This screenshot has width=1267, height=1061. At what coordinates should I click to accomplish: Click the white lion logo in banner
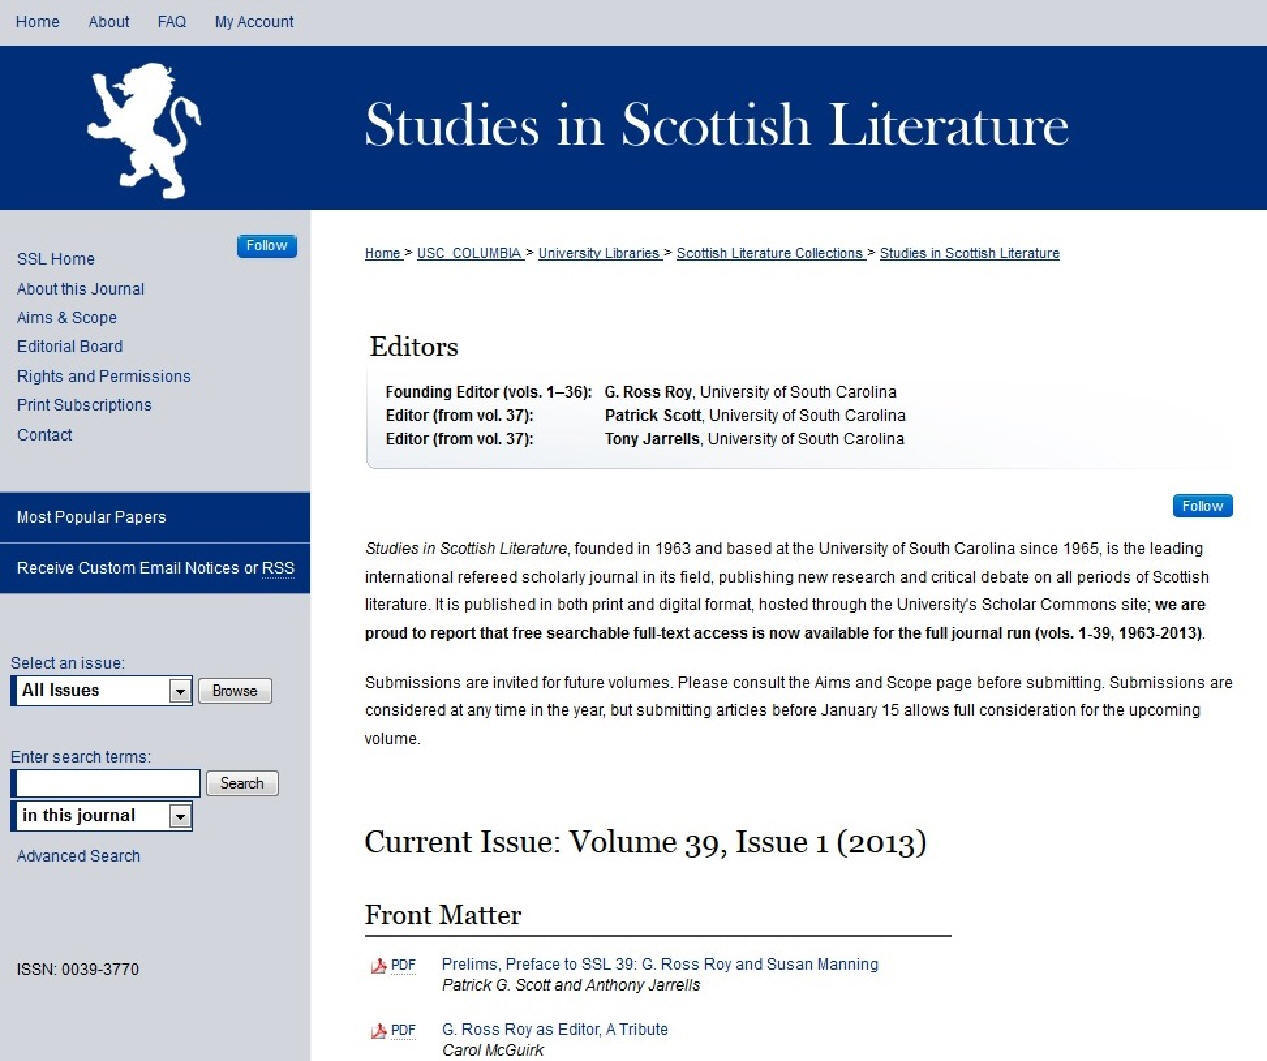143,130
